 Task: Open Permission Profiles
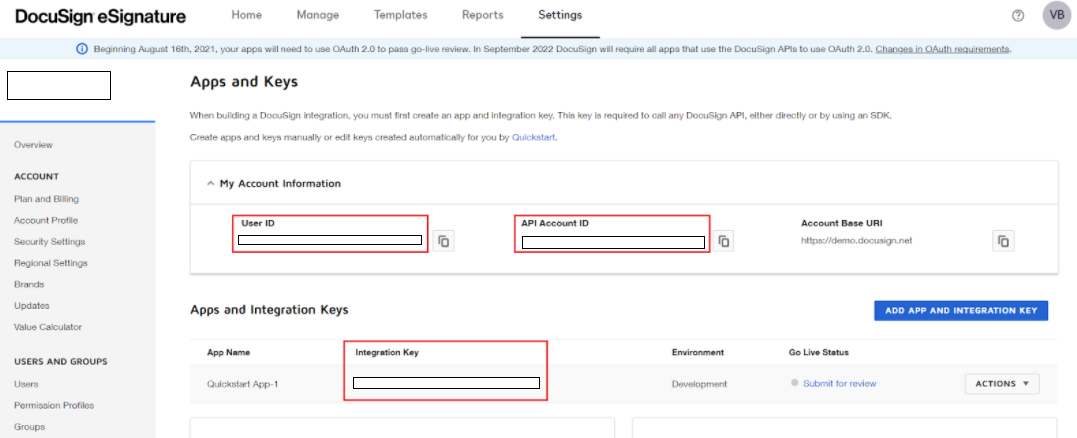pos(54,405)
